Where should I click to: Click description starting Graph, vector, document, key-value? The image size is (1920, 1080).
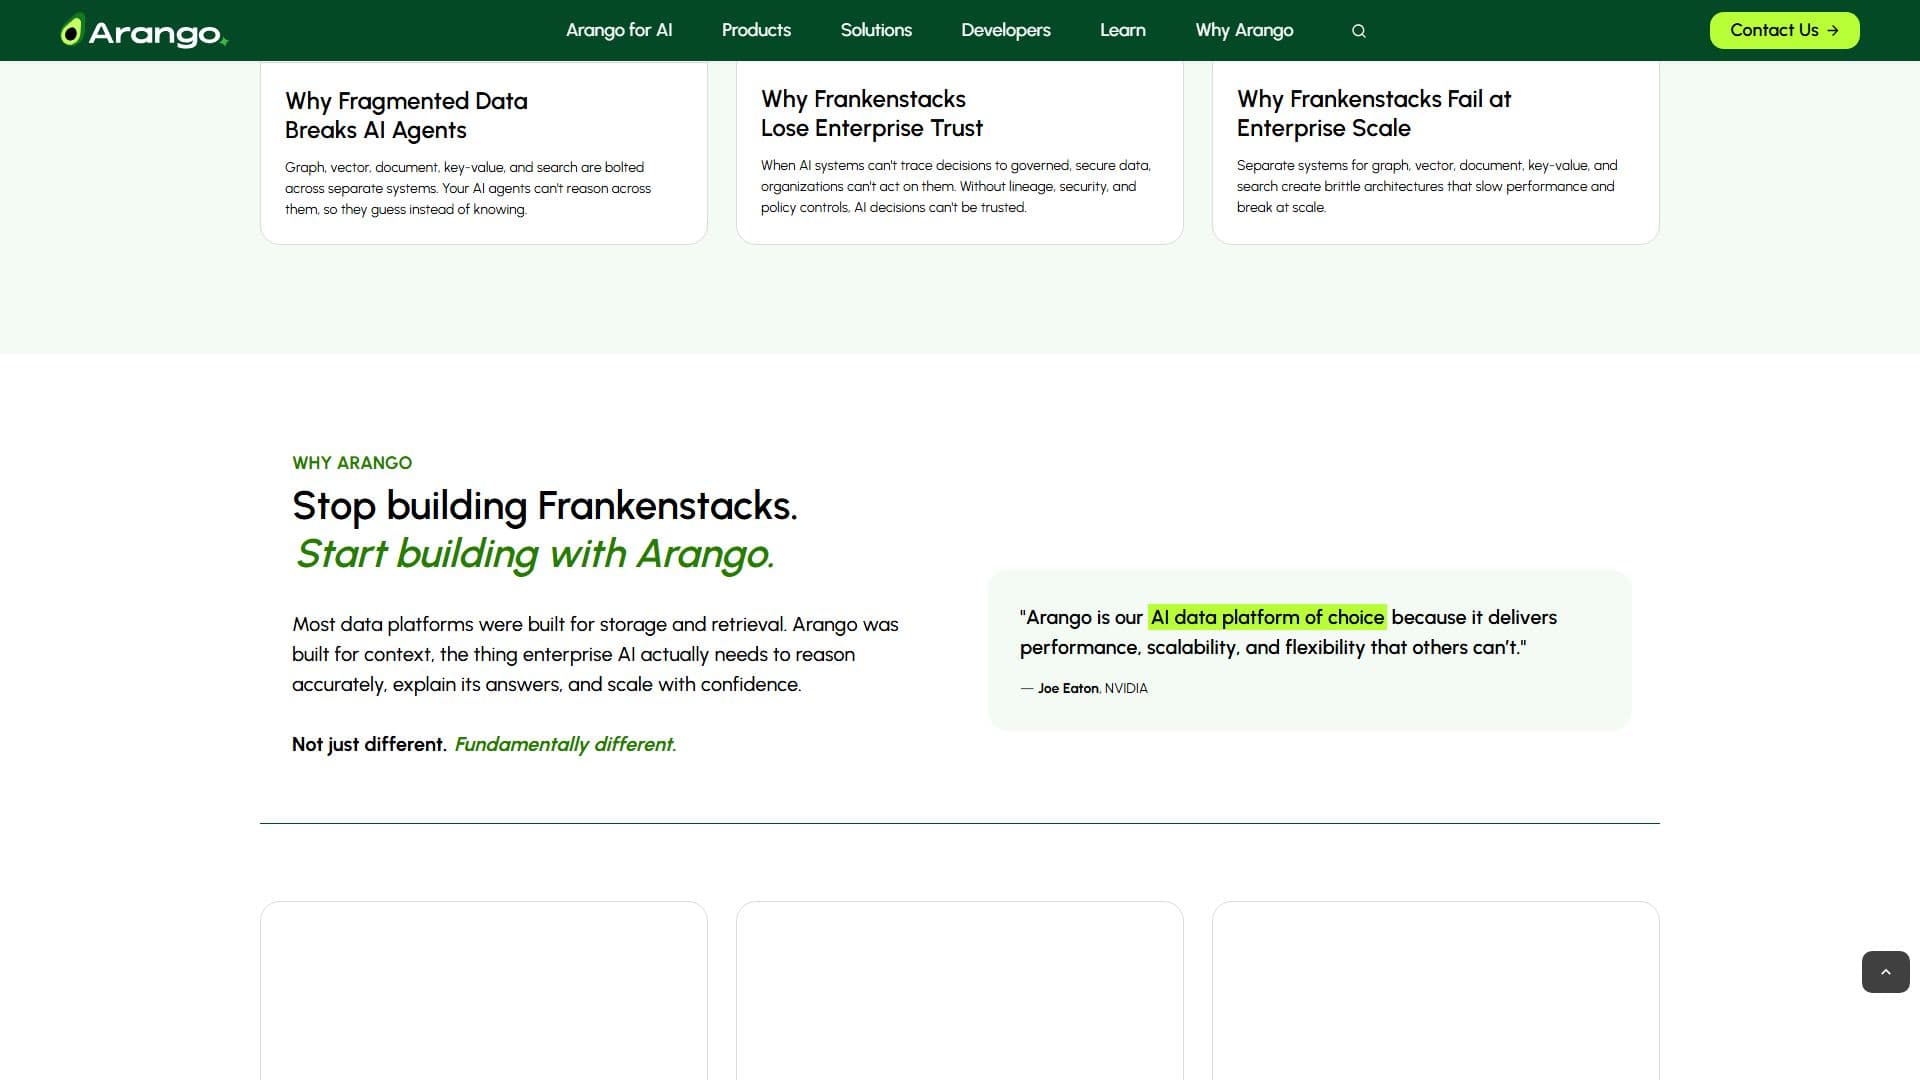(x=468, y=188)
